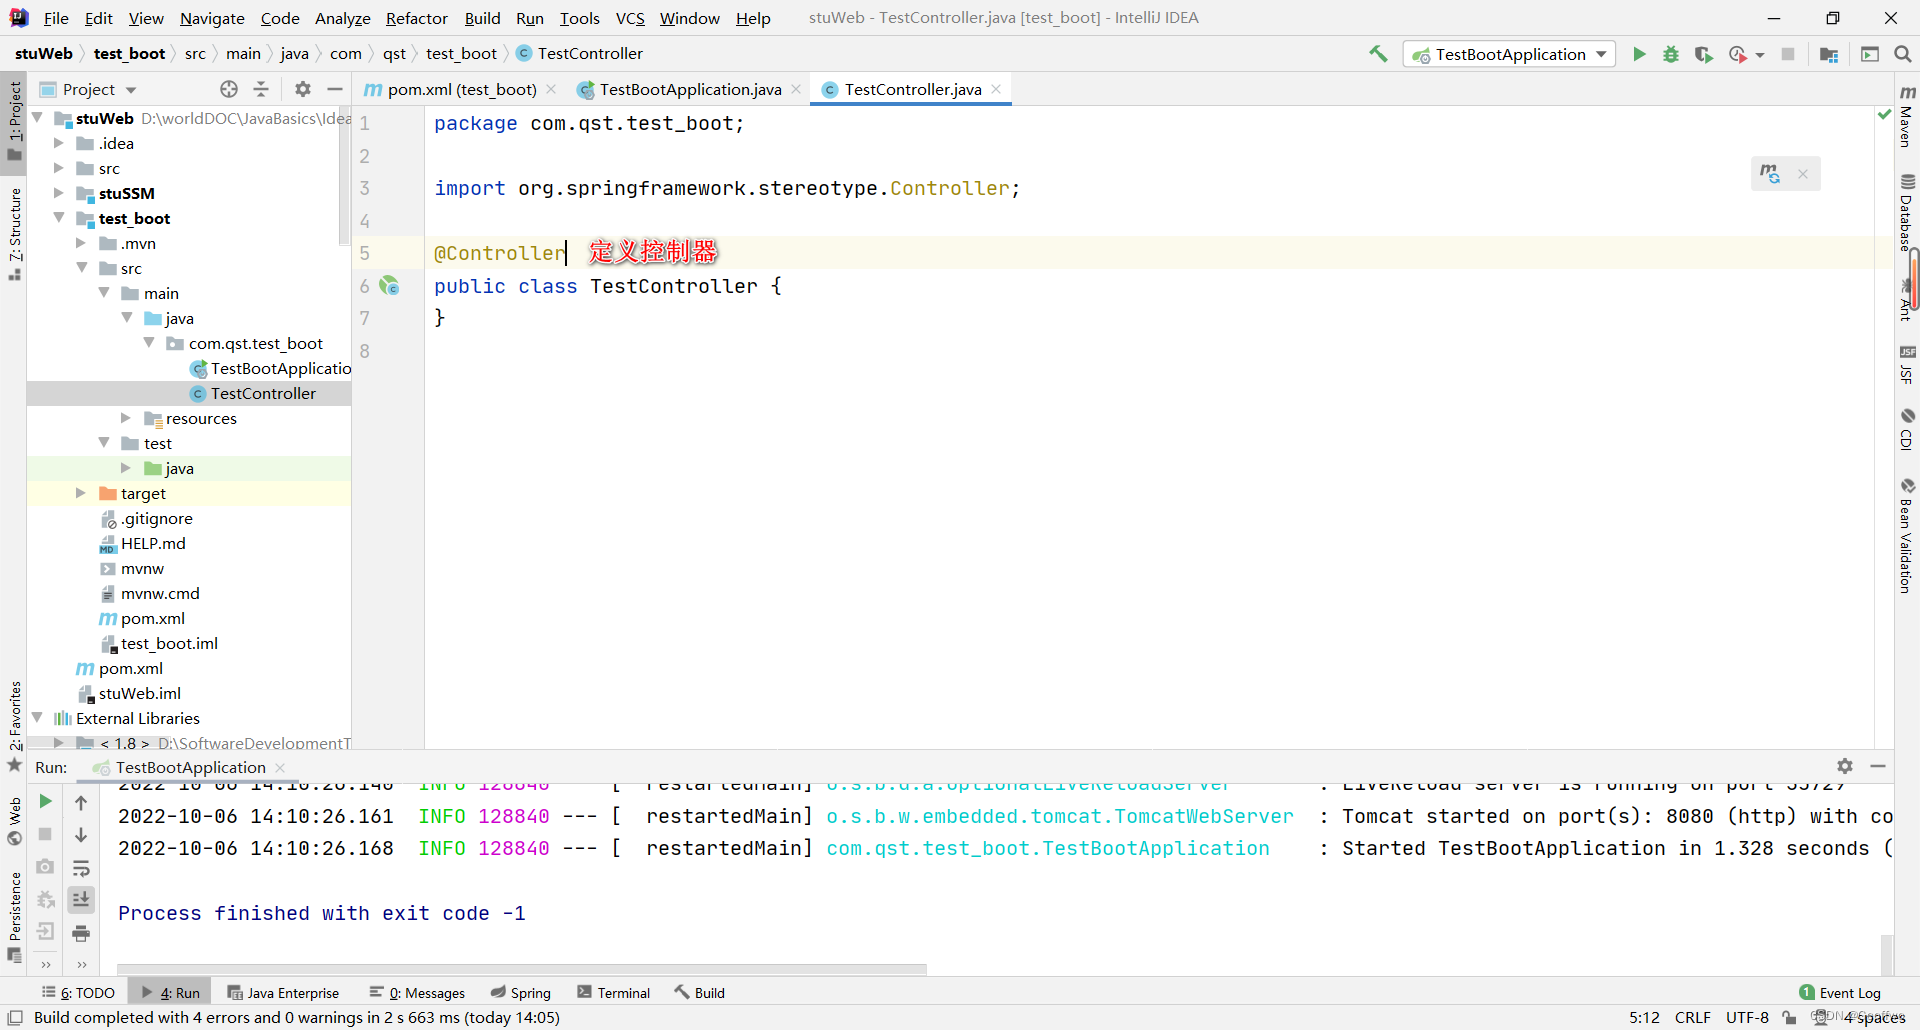Select HELP.md file in tree
This screenshot has width=1920, height=1030.
153,543
